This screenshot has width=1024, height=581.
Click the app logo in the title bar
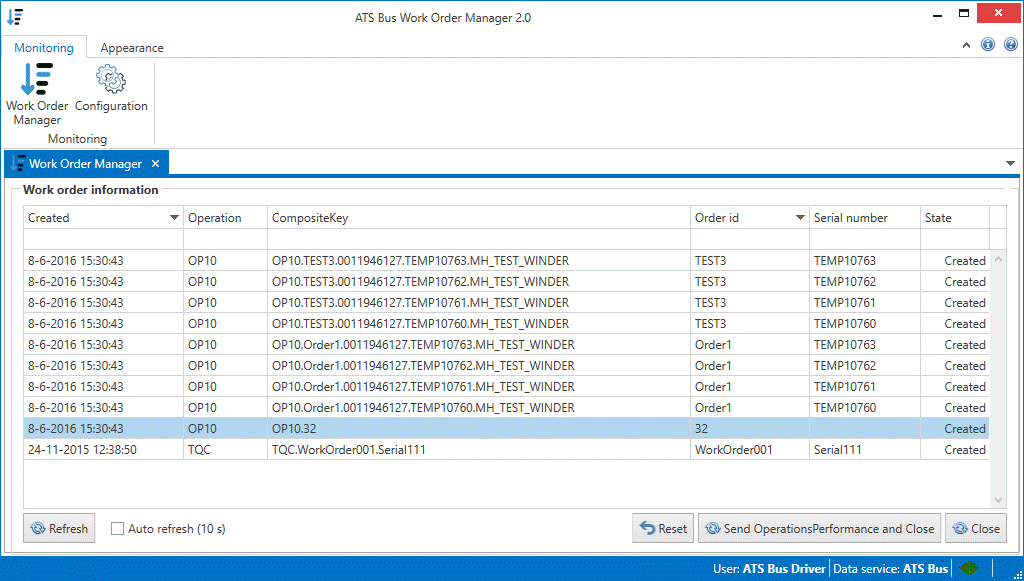click(15, 17)
